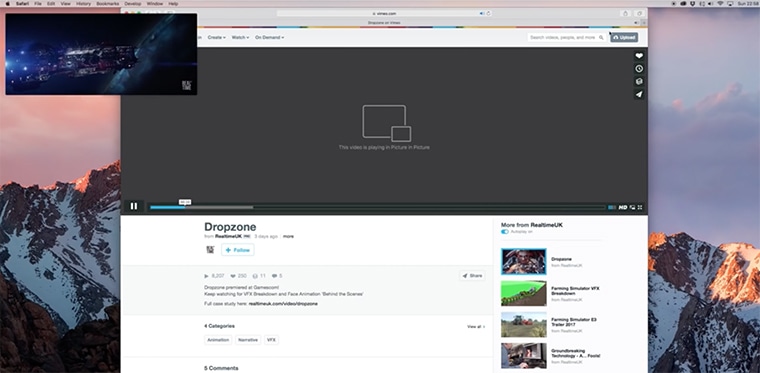Open the AirPlay display menu bar icon
Screen dimensions: 760x373
(x=729, y=3)
